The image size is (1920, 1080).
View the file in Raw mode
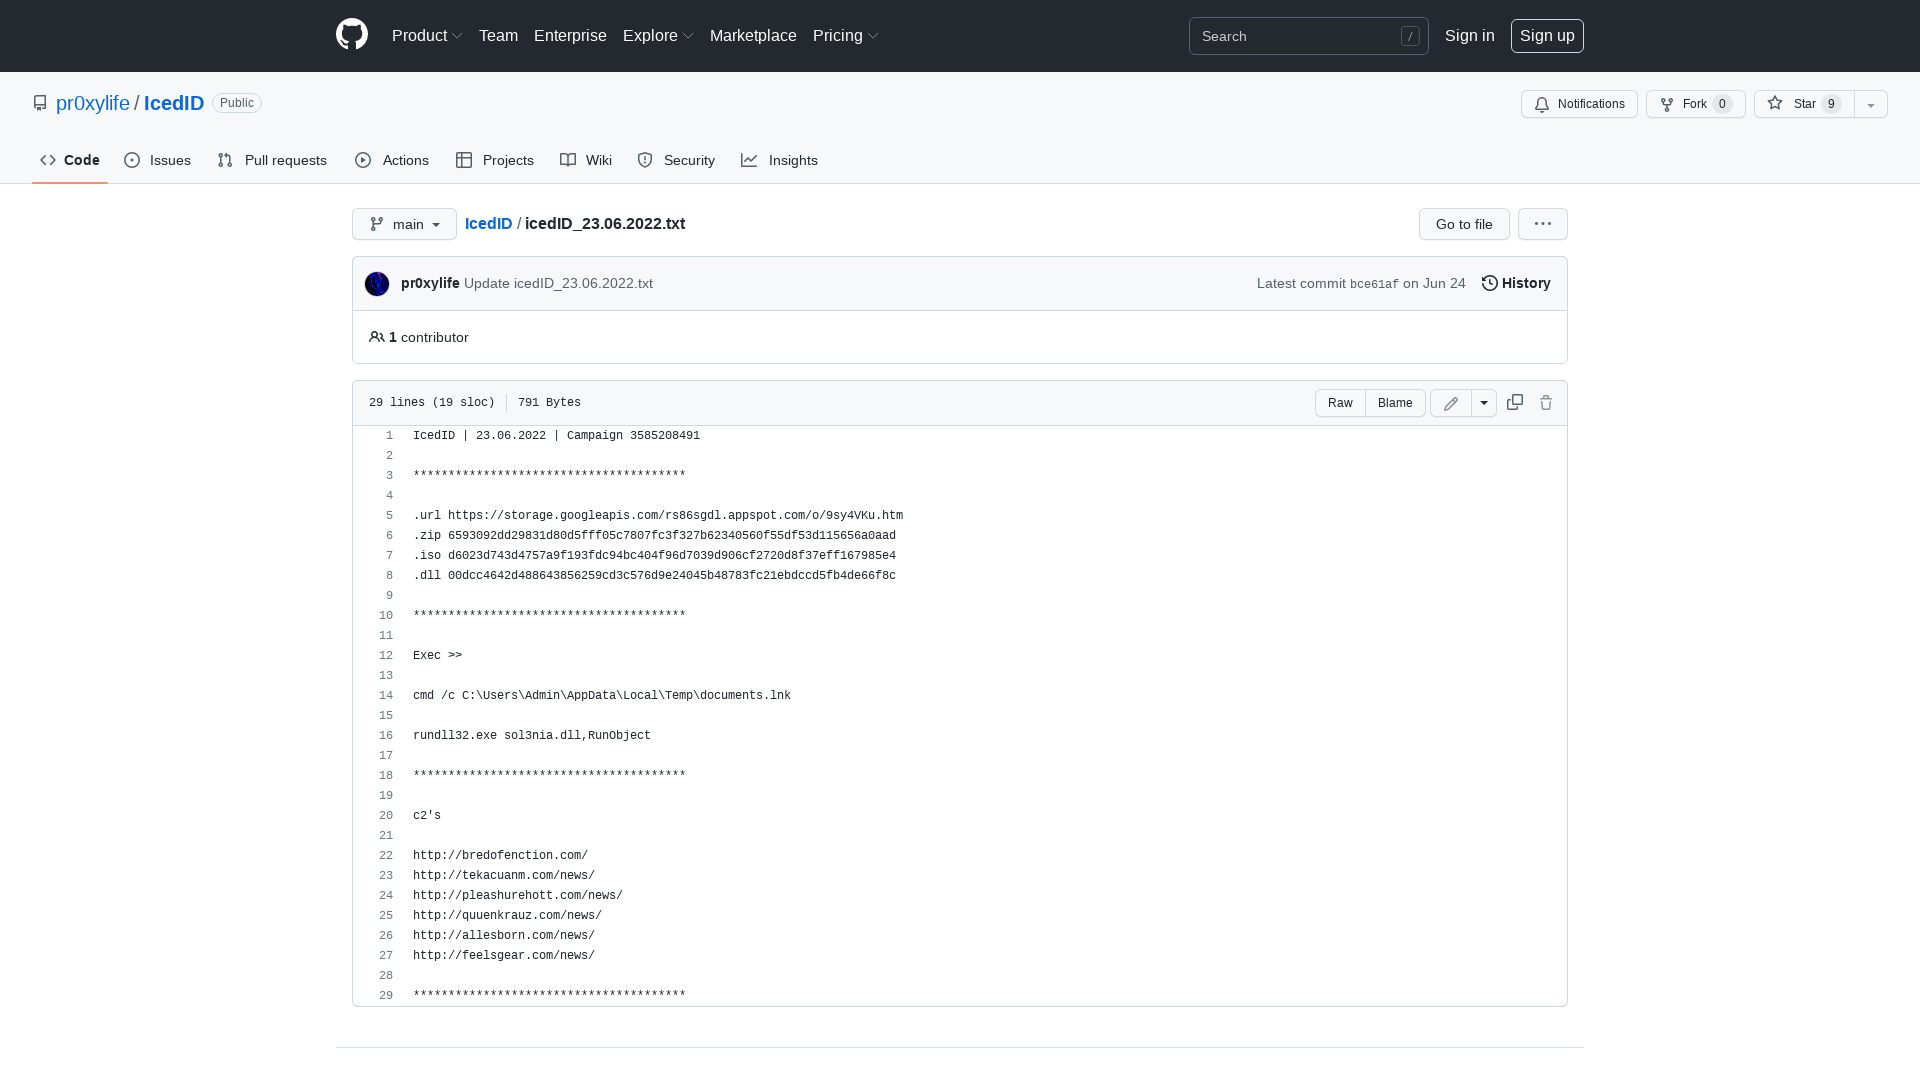1340,403
